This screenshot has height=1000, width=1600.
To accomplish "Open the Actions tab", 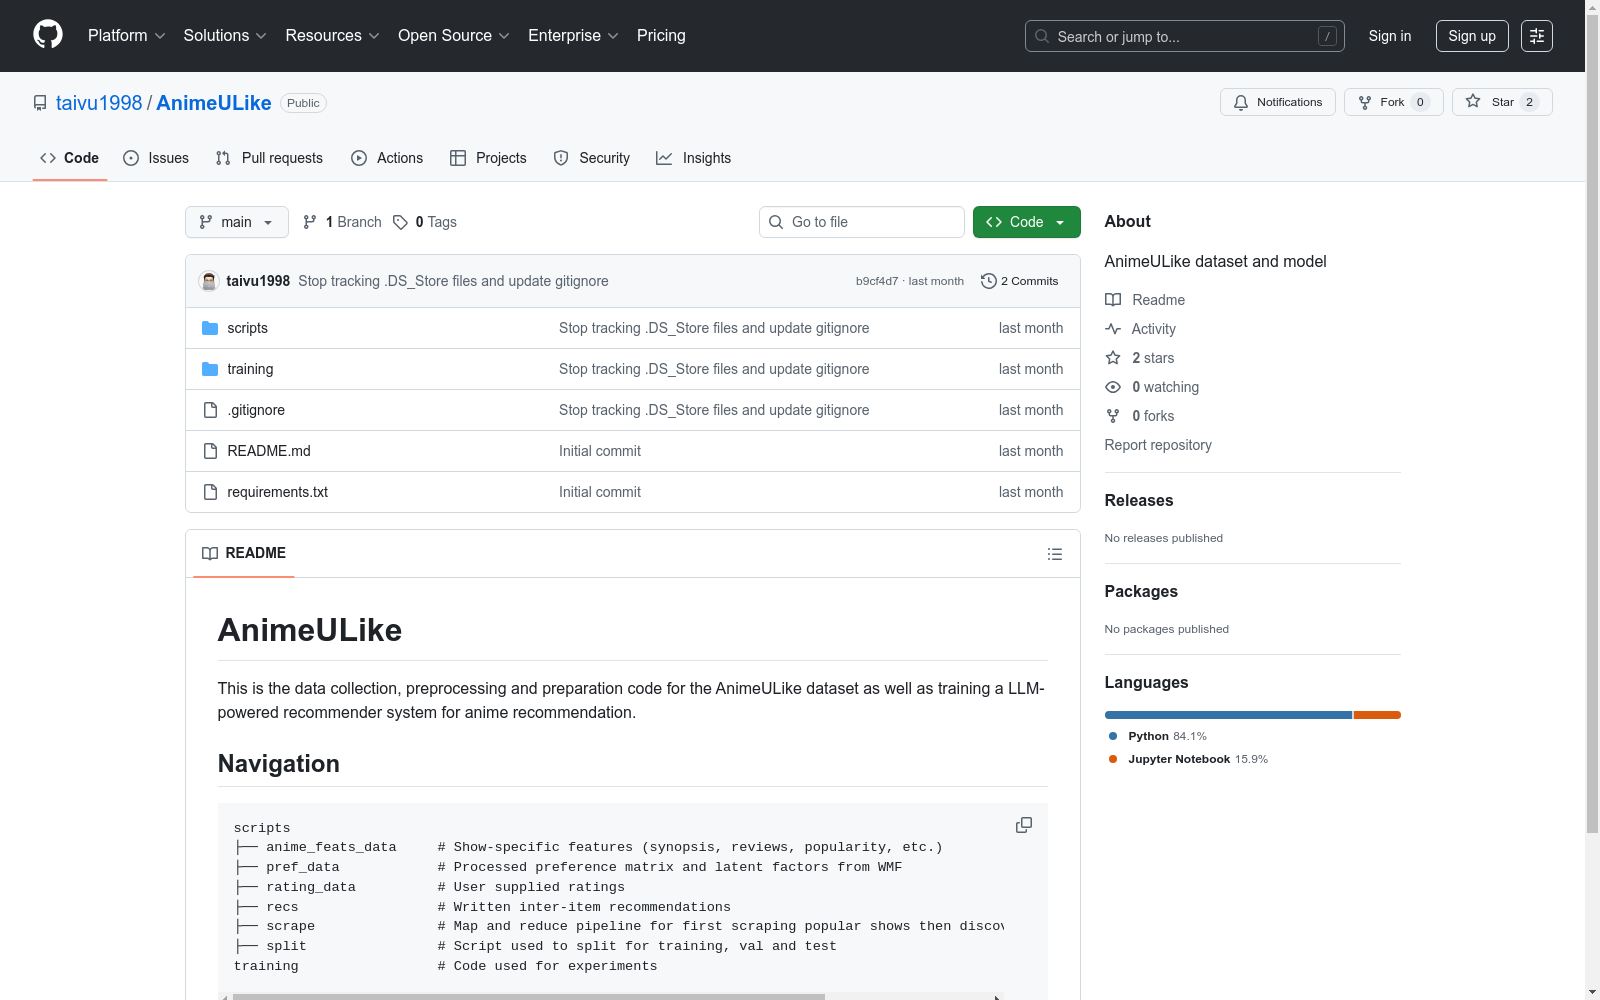I will pyautogui.click(x=387, y=158).
